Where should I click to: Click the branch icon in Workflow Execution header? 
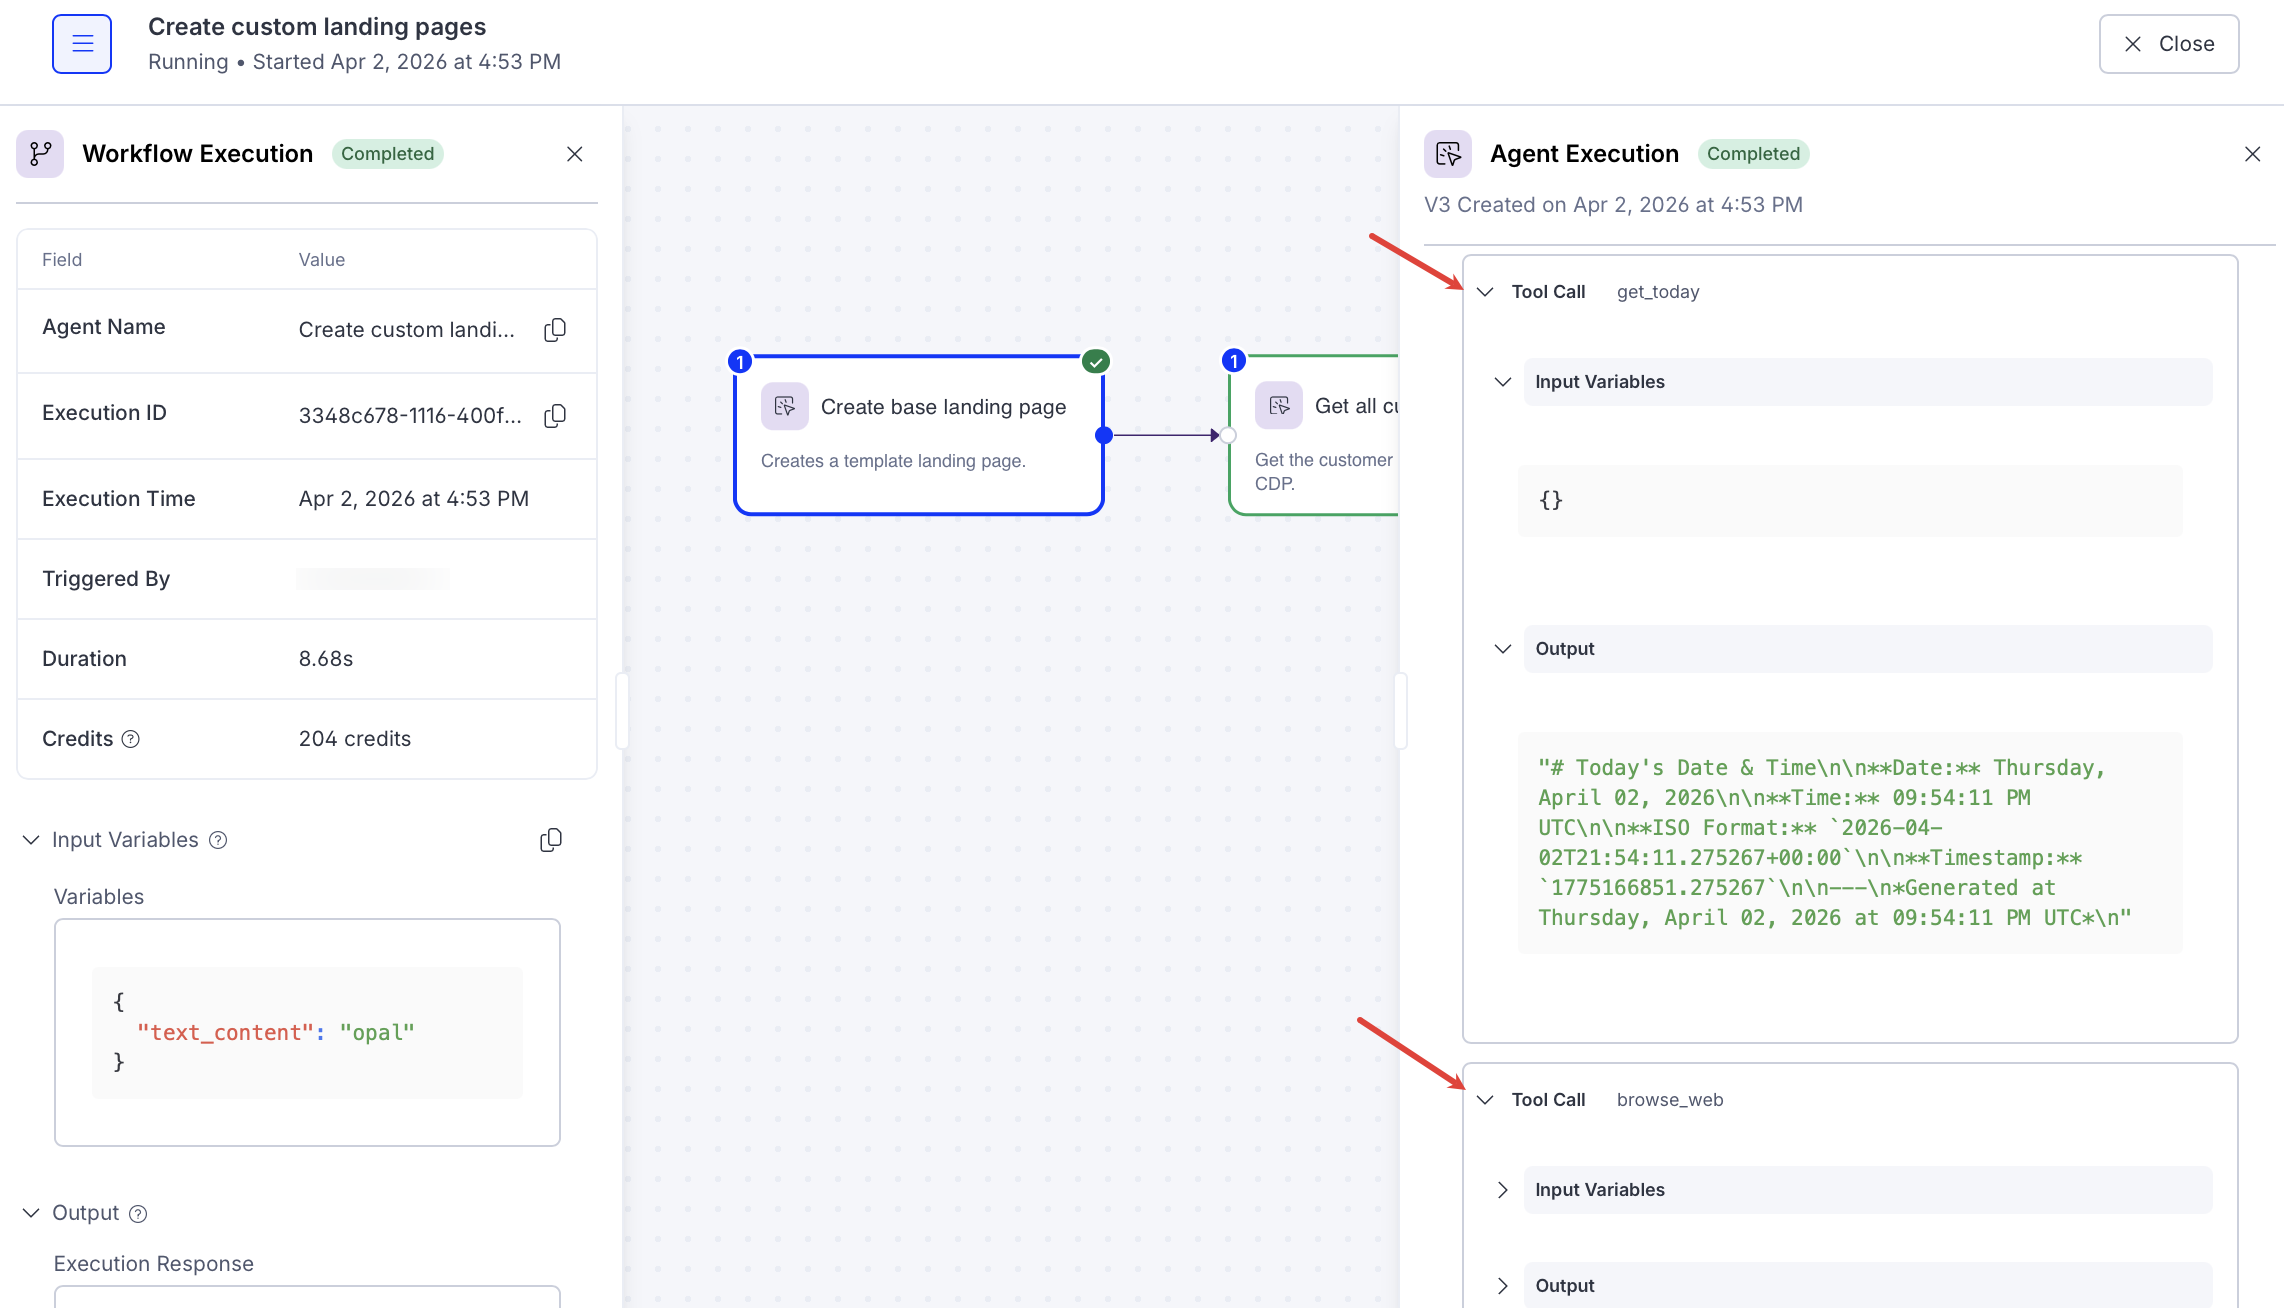click(39, 153)
